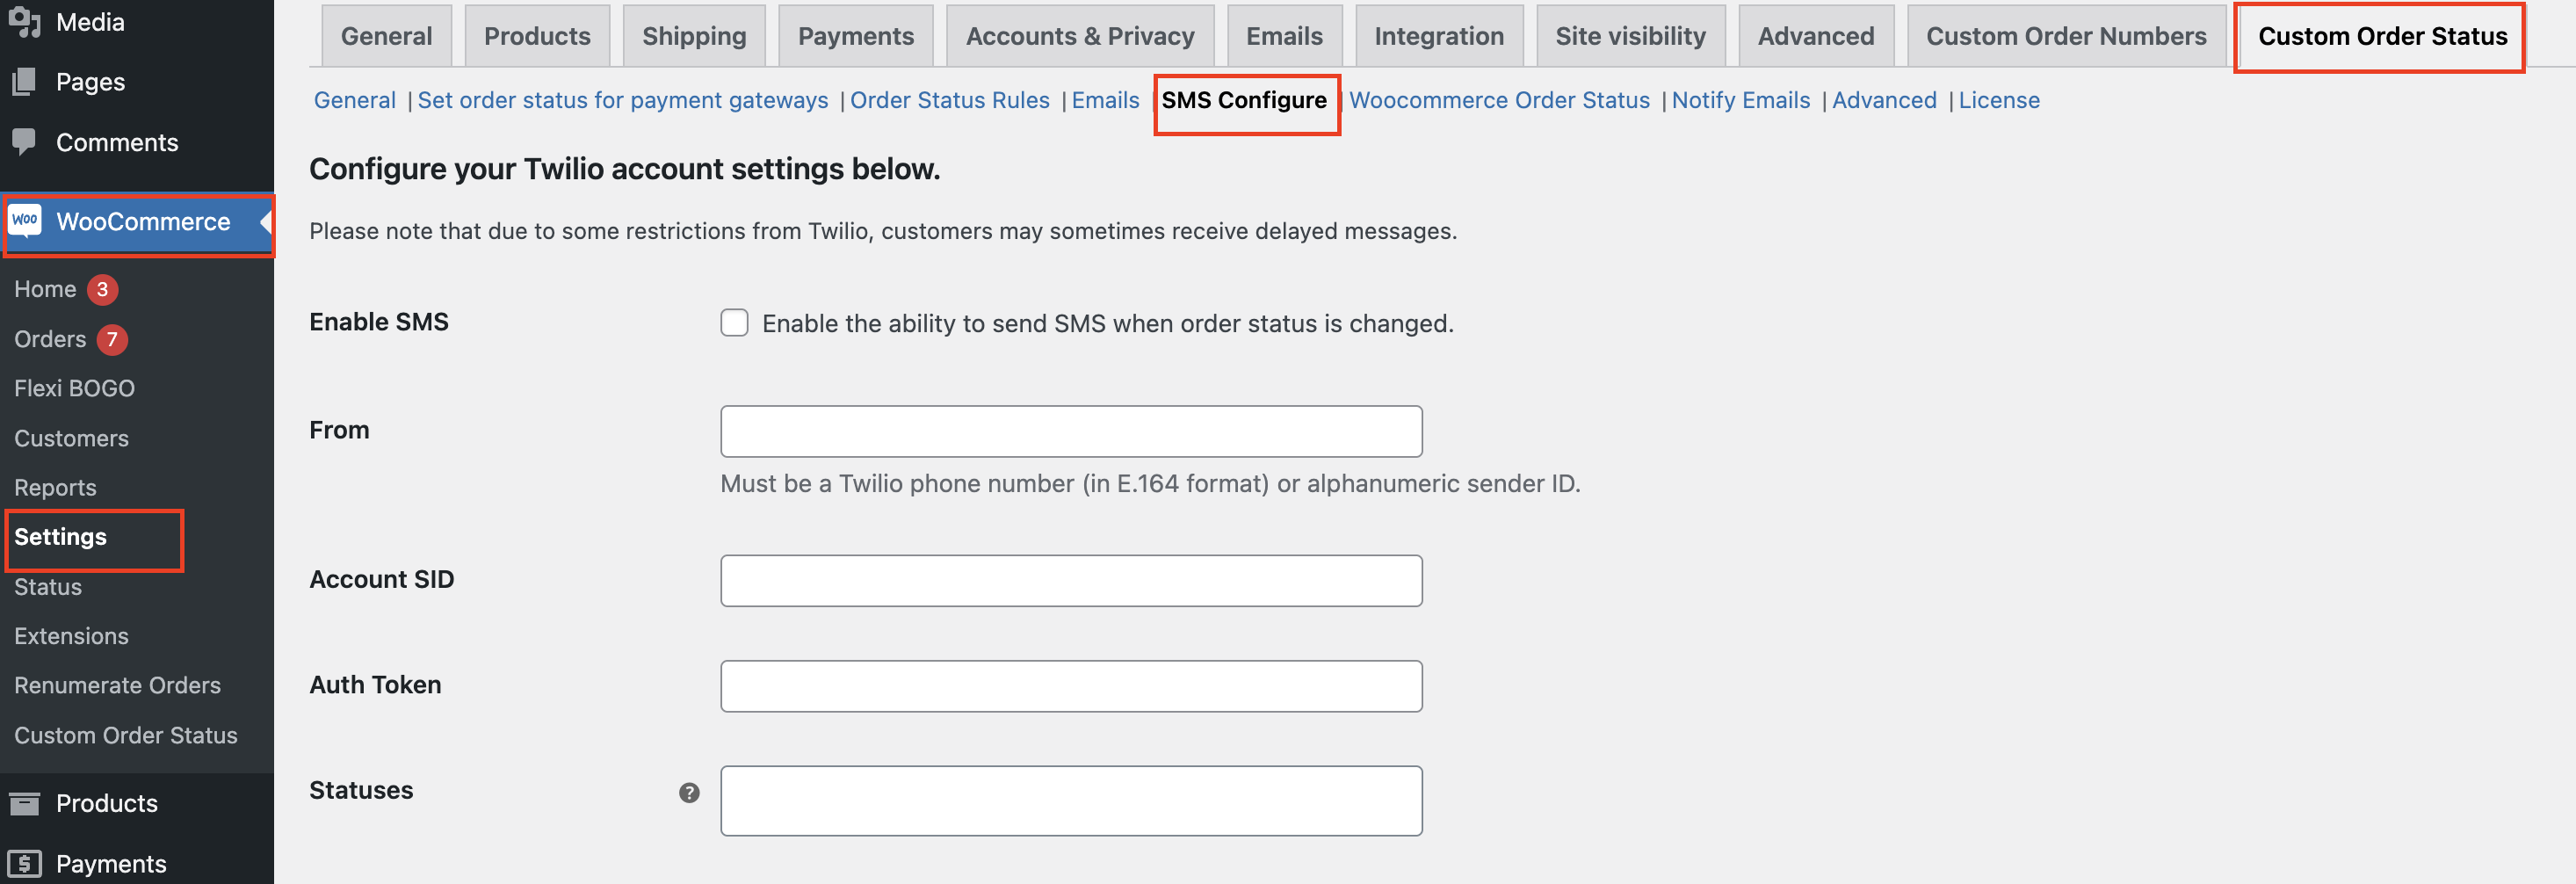2576x884 pixels.
Task: Focus the Account SID field
Action: 1071,581
